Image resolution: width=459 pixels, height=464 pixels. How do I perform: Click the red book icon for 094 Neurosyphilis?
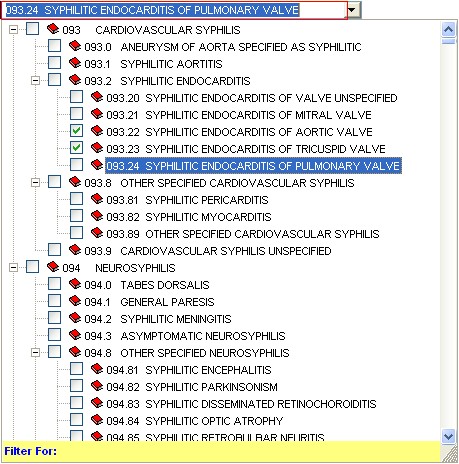click(x=53, y=267)
